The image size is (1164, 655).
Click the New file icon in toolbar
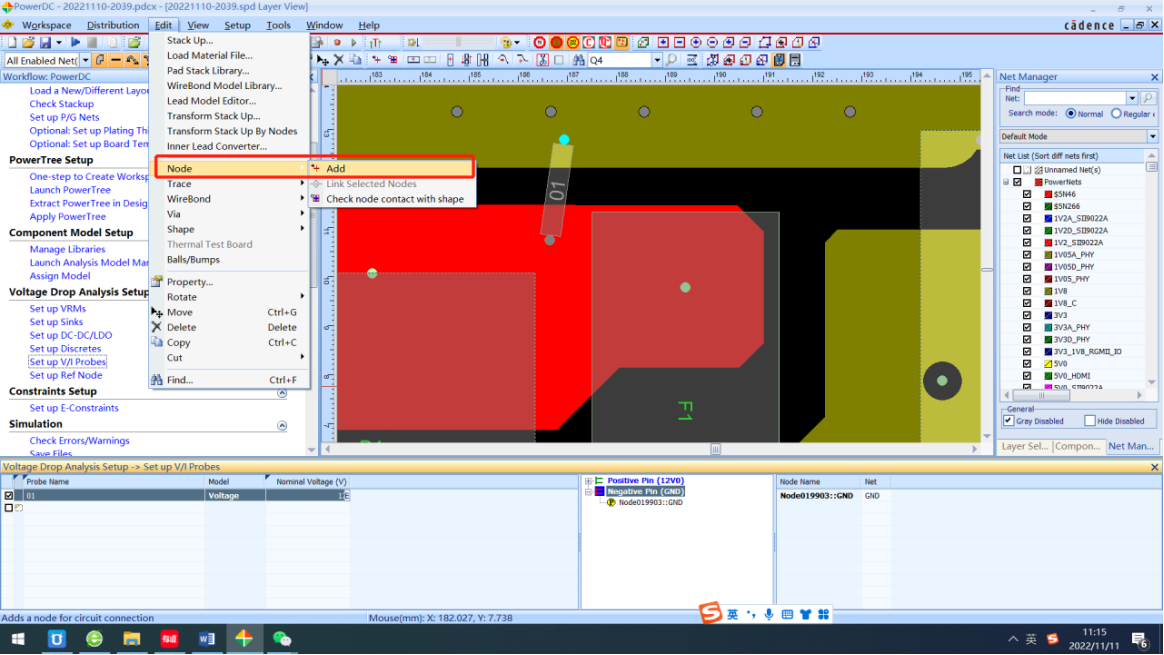tap(12, 42)
